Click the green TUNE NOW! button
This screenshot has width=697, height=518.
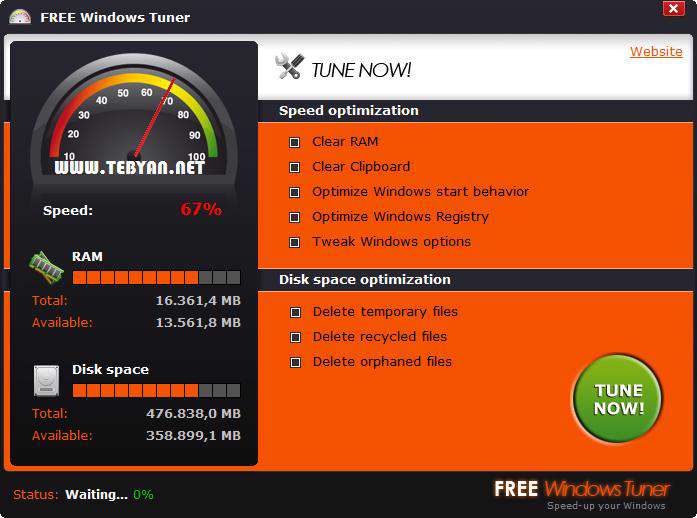618,399
